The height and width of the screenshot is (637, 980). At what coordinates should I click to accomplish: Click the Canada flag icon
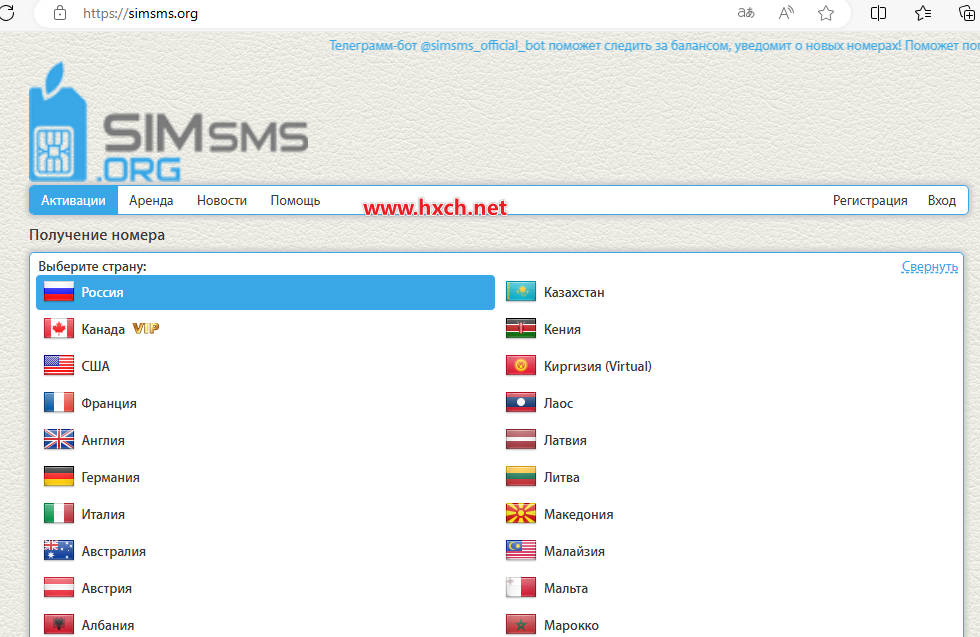[x=59, y=329]
